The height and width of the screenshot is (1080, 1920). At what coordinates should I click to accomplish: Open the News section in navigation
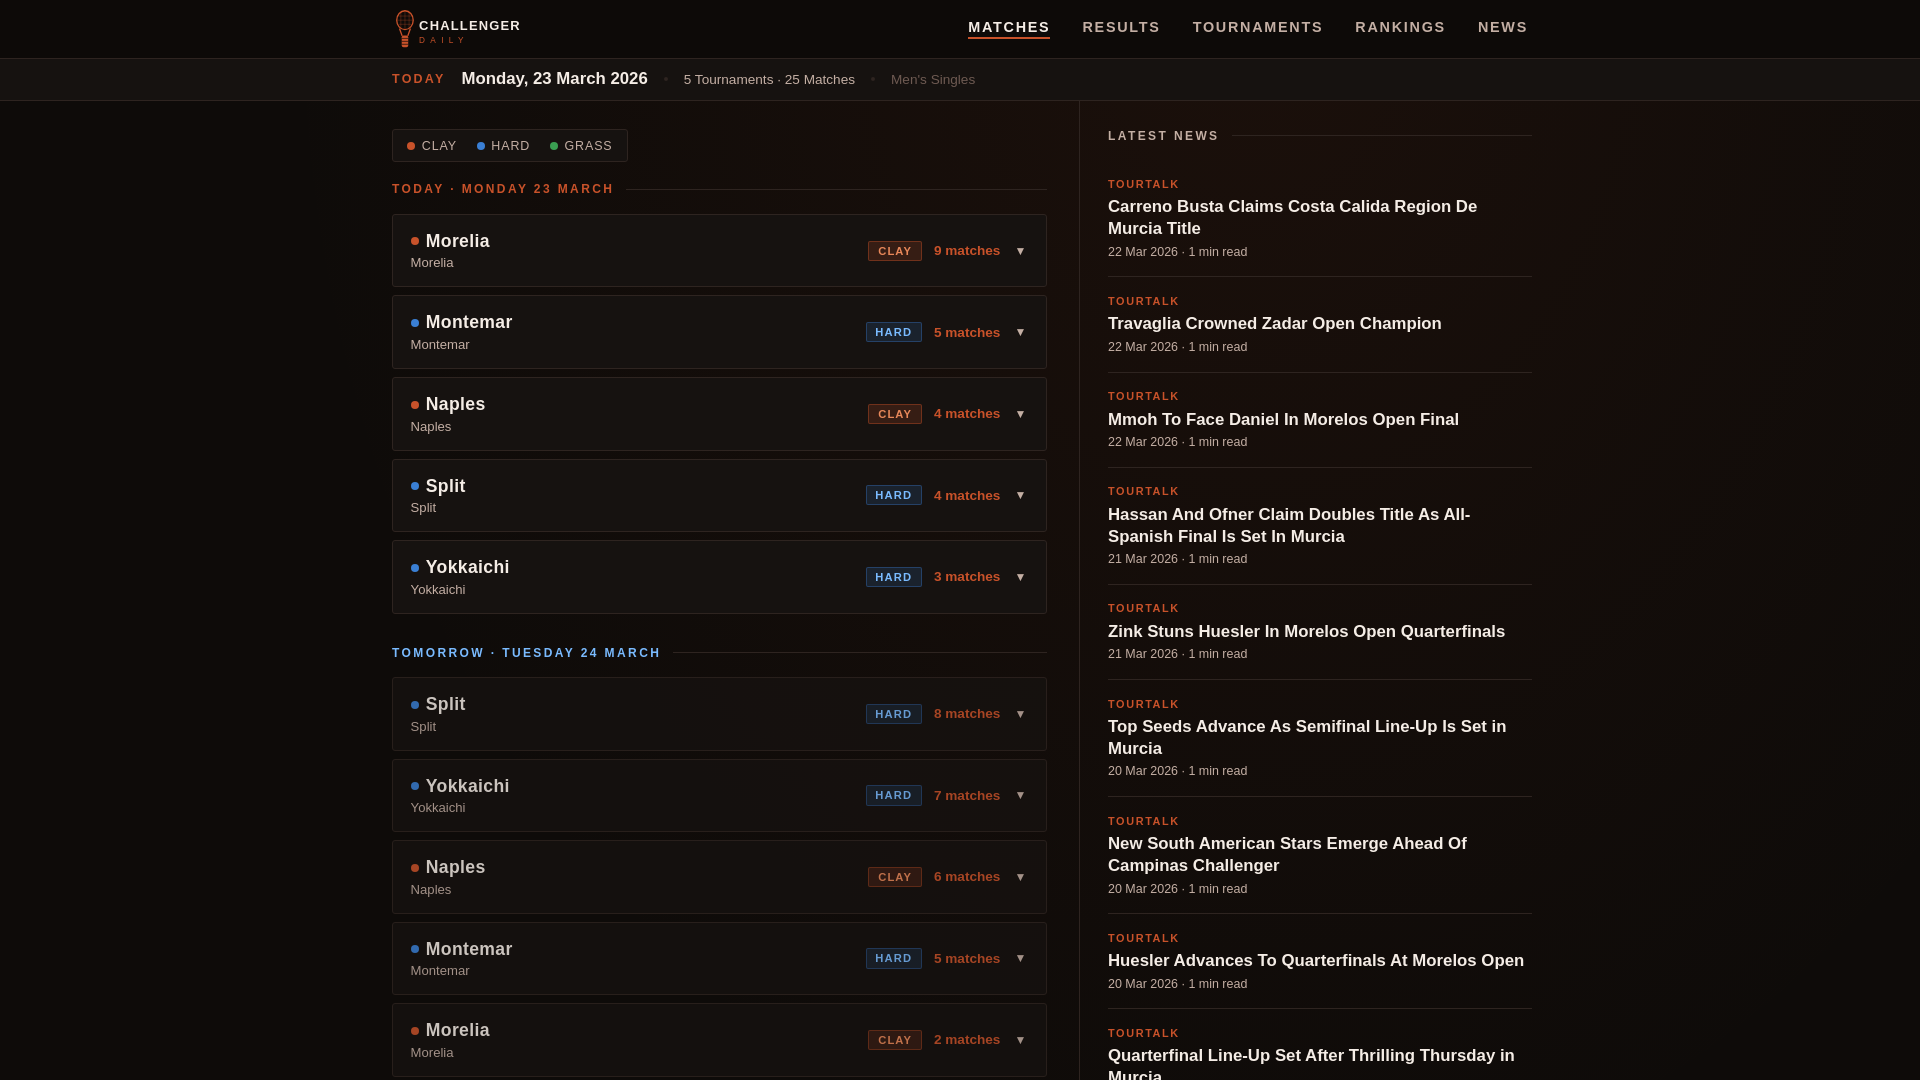point(1502,27)
